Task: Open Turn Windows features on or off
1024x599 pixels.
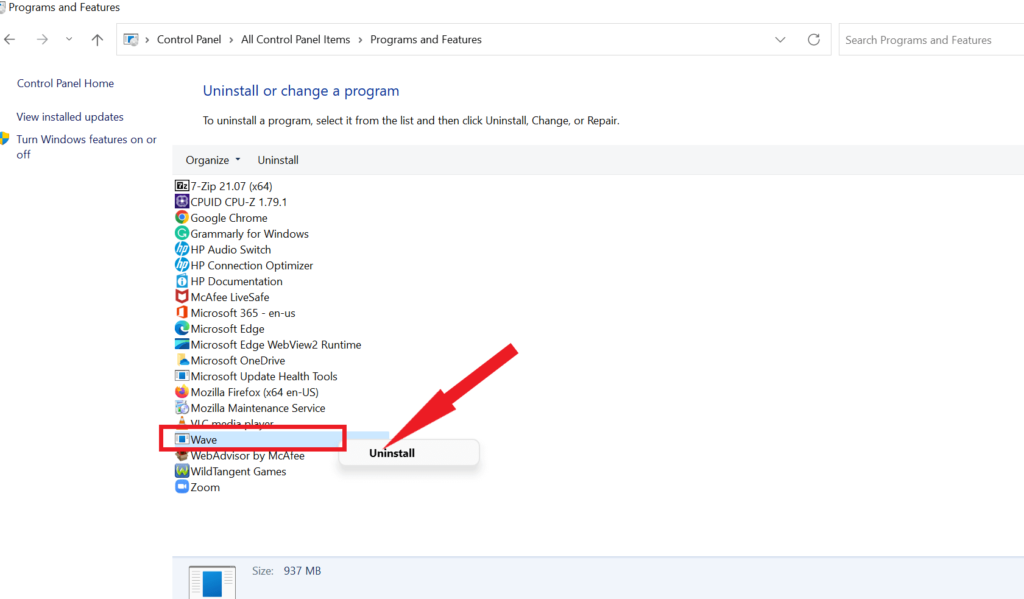Action: pos(86,147)
